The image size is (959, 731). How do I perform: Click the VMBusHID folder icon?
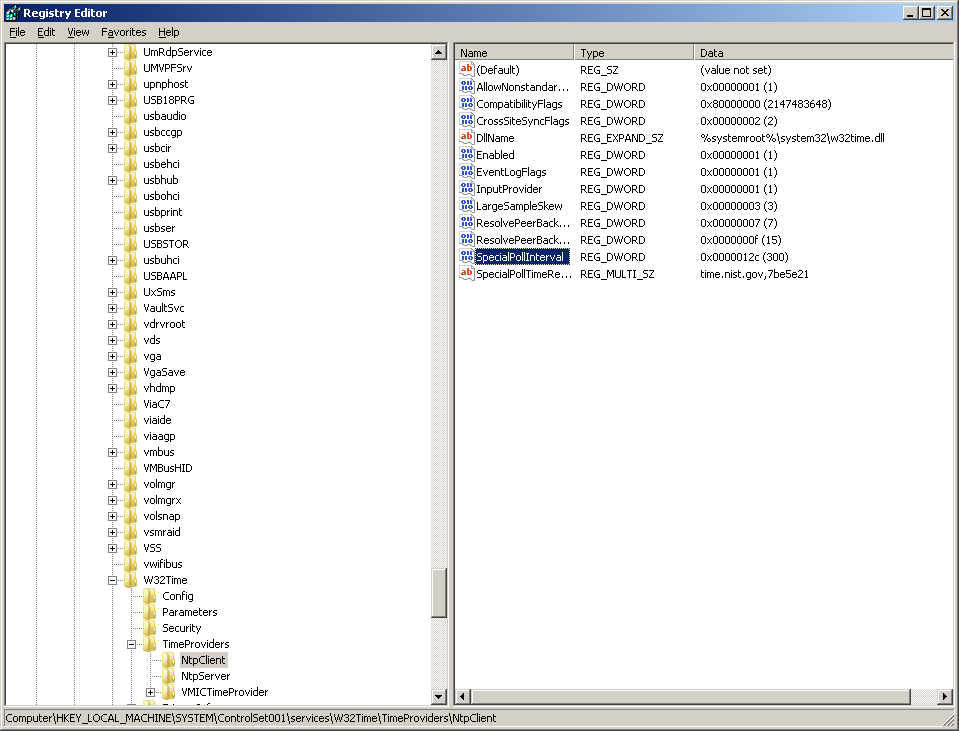coord(131,468)
